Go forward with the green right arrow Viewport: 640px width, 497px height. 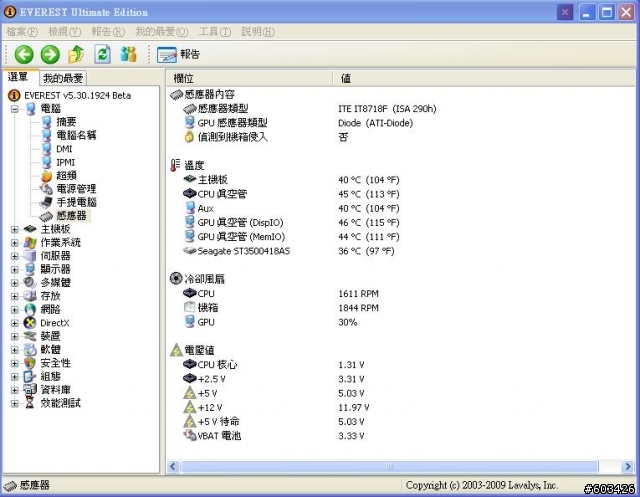(x=50, y=54)
